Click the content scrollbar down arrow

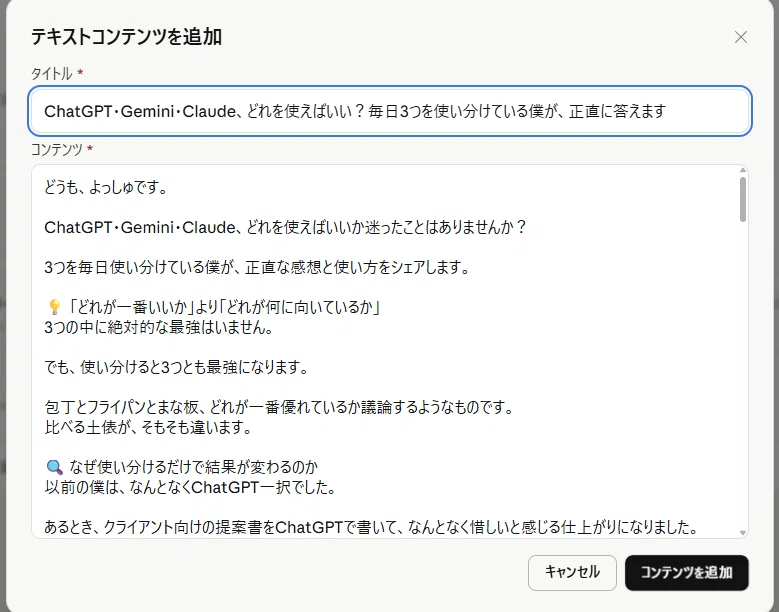coord(743,533)
